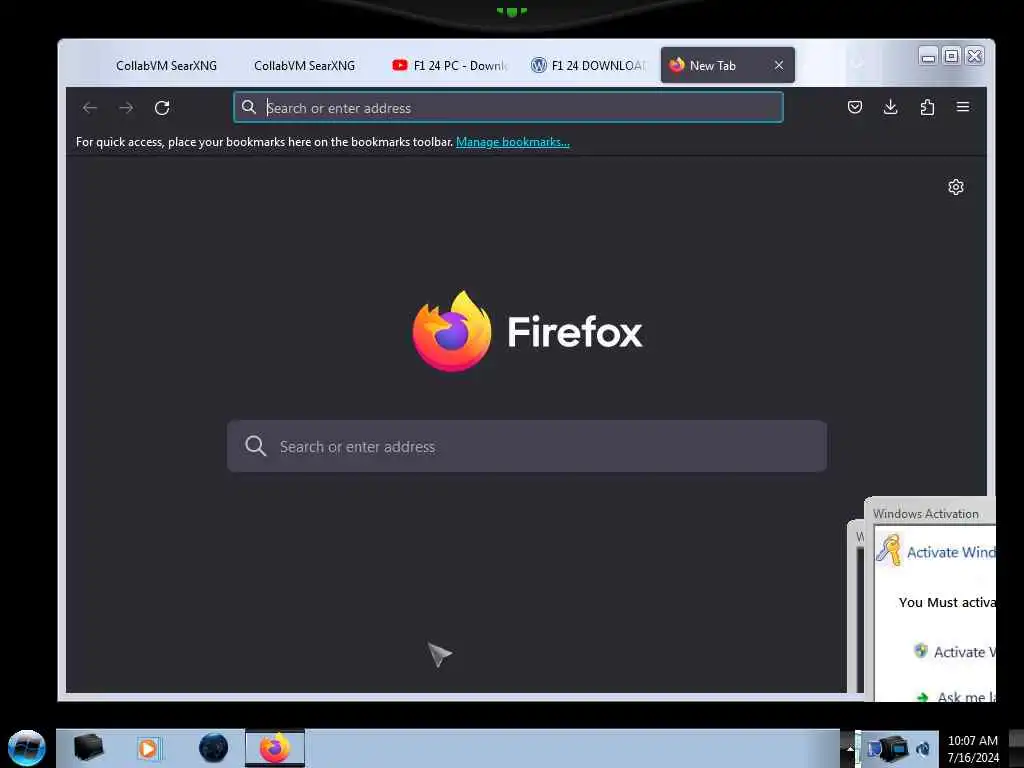Launch Windows Media Player from the taskbar
The image size is (1024, 768).
click(148, 748)
